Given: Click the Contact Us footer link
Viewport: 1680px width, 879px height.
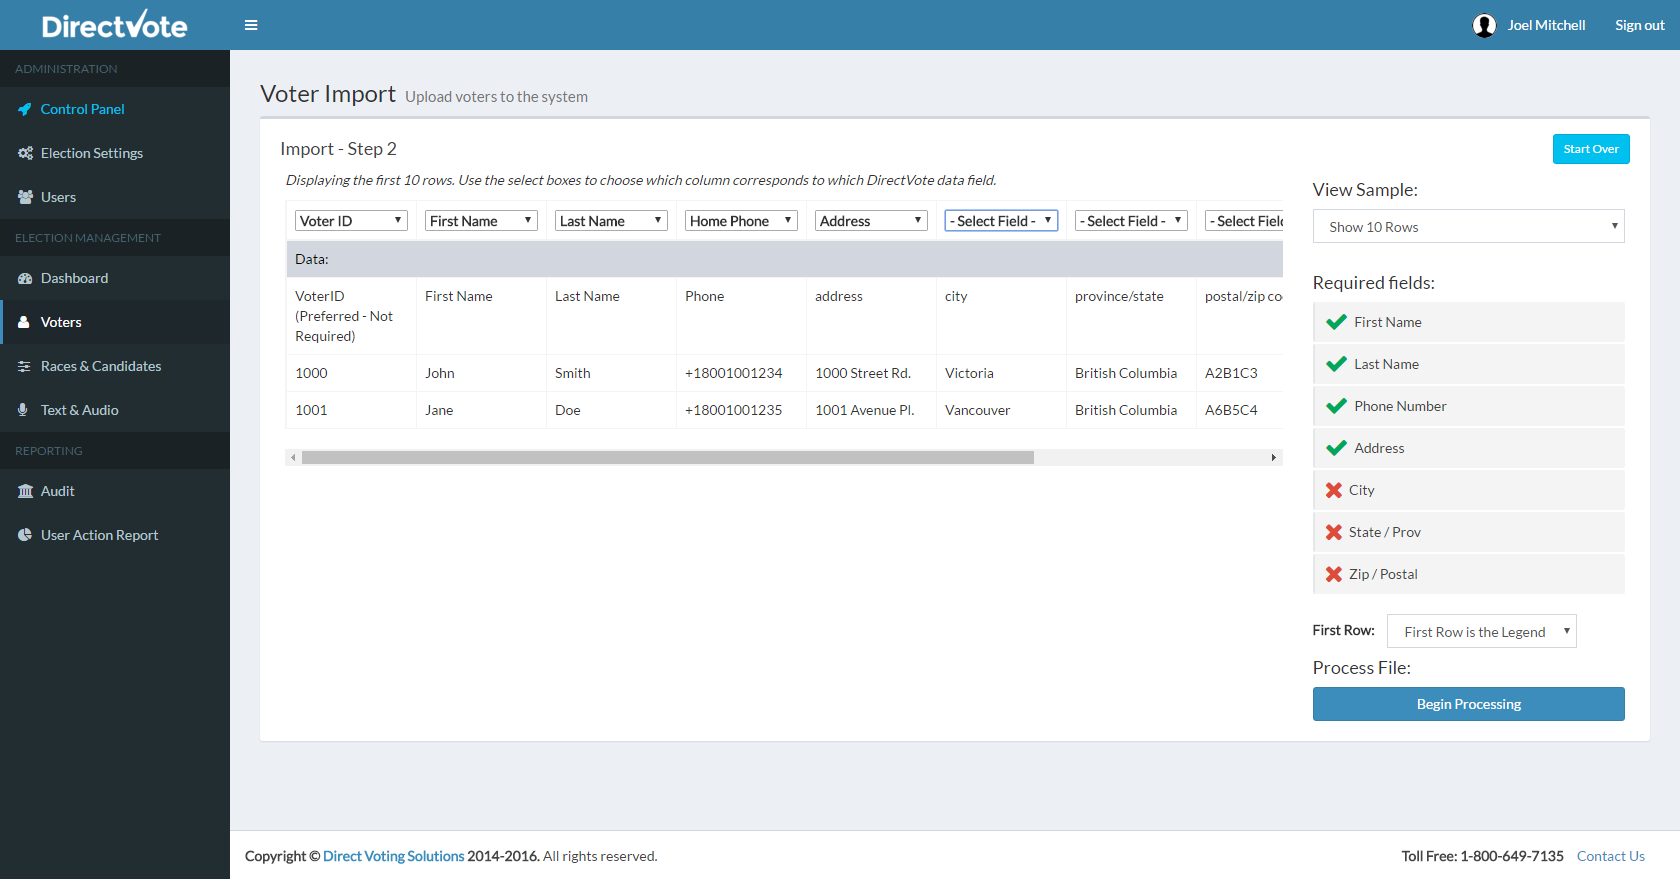Looking at the screenshot, I should pyautogui.click(x=1610, y=856).
